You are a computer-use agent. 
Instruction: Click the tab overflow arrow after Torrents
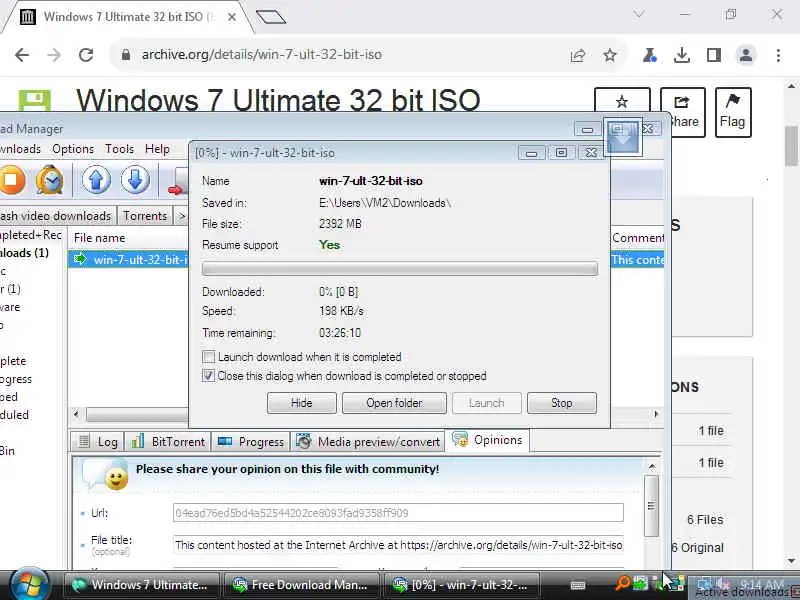181,216
